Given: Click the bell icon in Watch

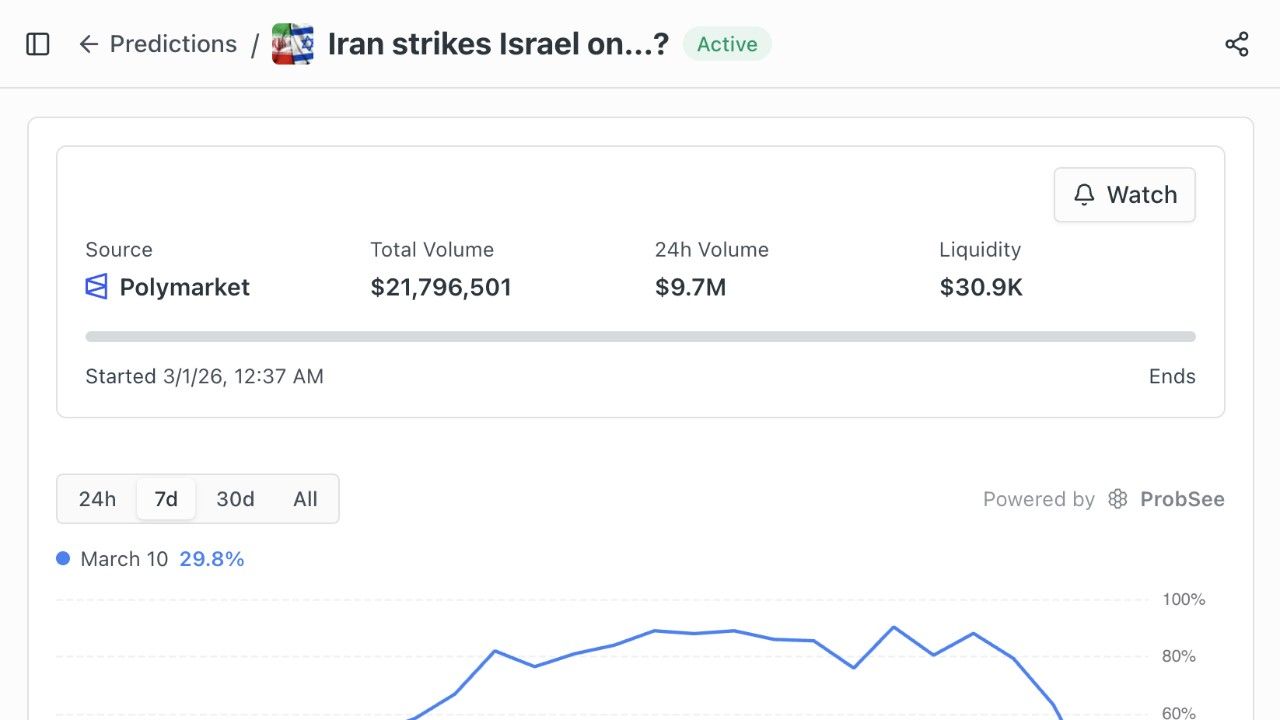Looking at the screenshot, I should pyautogui.click(x=1084, y=195).
